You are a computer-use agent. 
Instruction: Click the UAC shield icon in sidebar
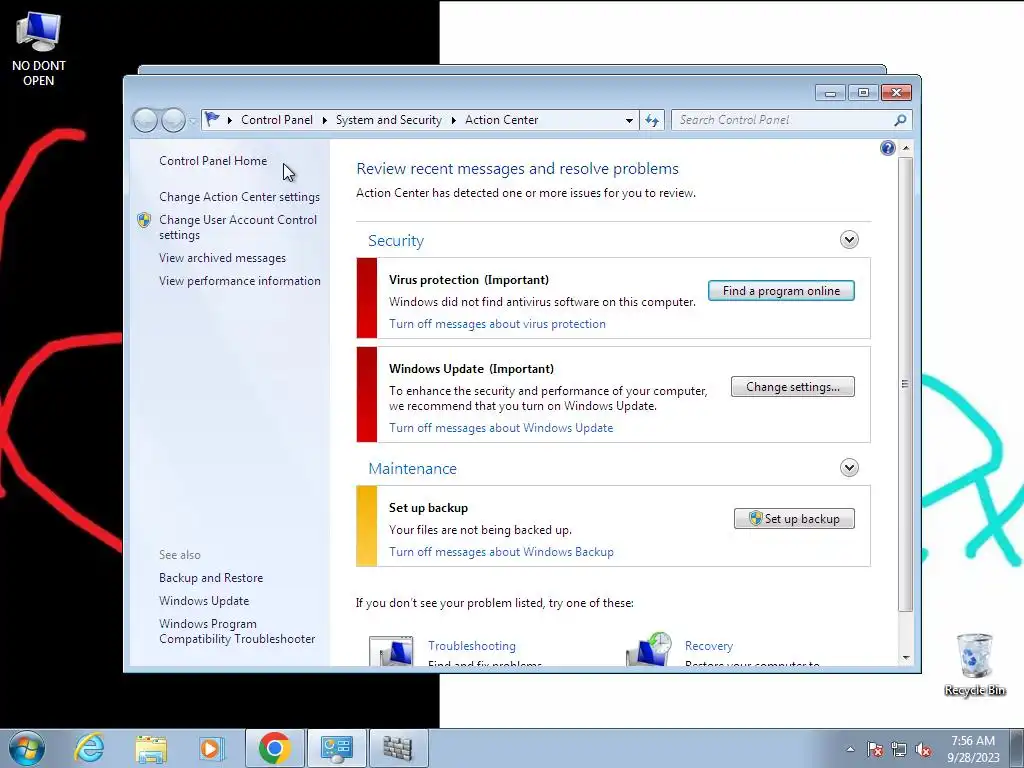coord(144,220)
